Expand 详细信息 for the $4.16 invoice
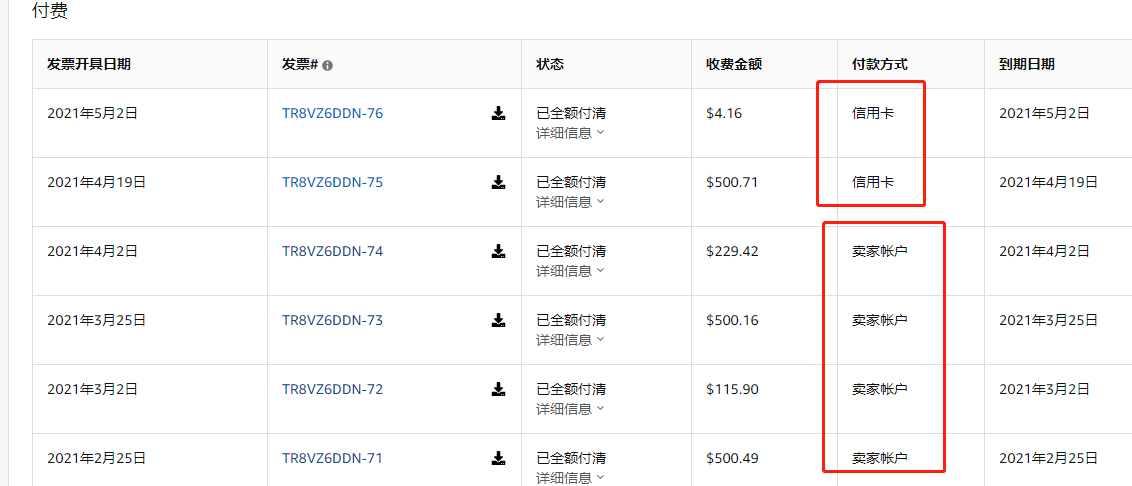 [x=570, y=133]
